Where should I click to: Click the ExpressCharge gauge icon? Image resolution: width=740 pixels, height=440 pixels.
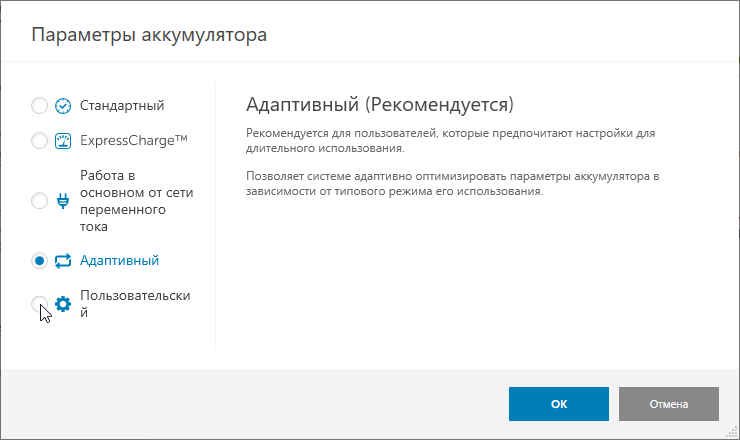click(63, 141)
